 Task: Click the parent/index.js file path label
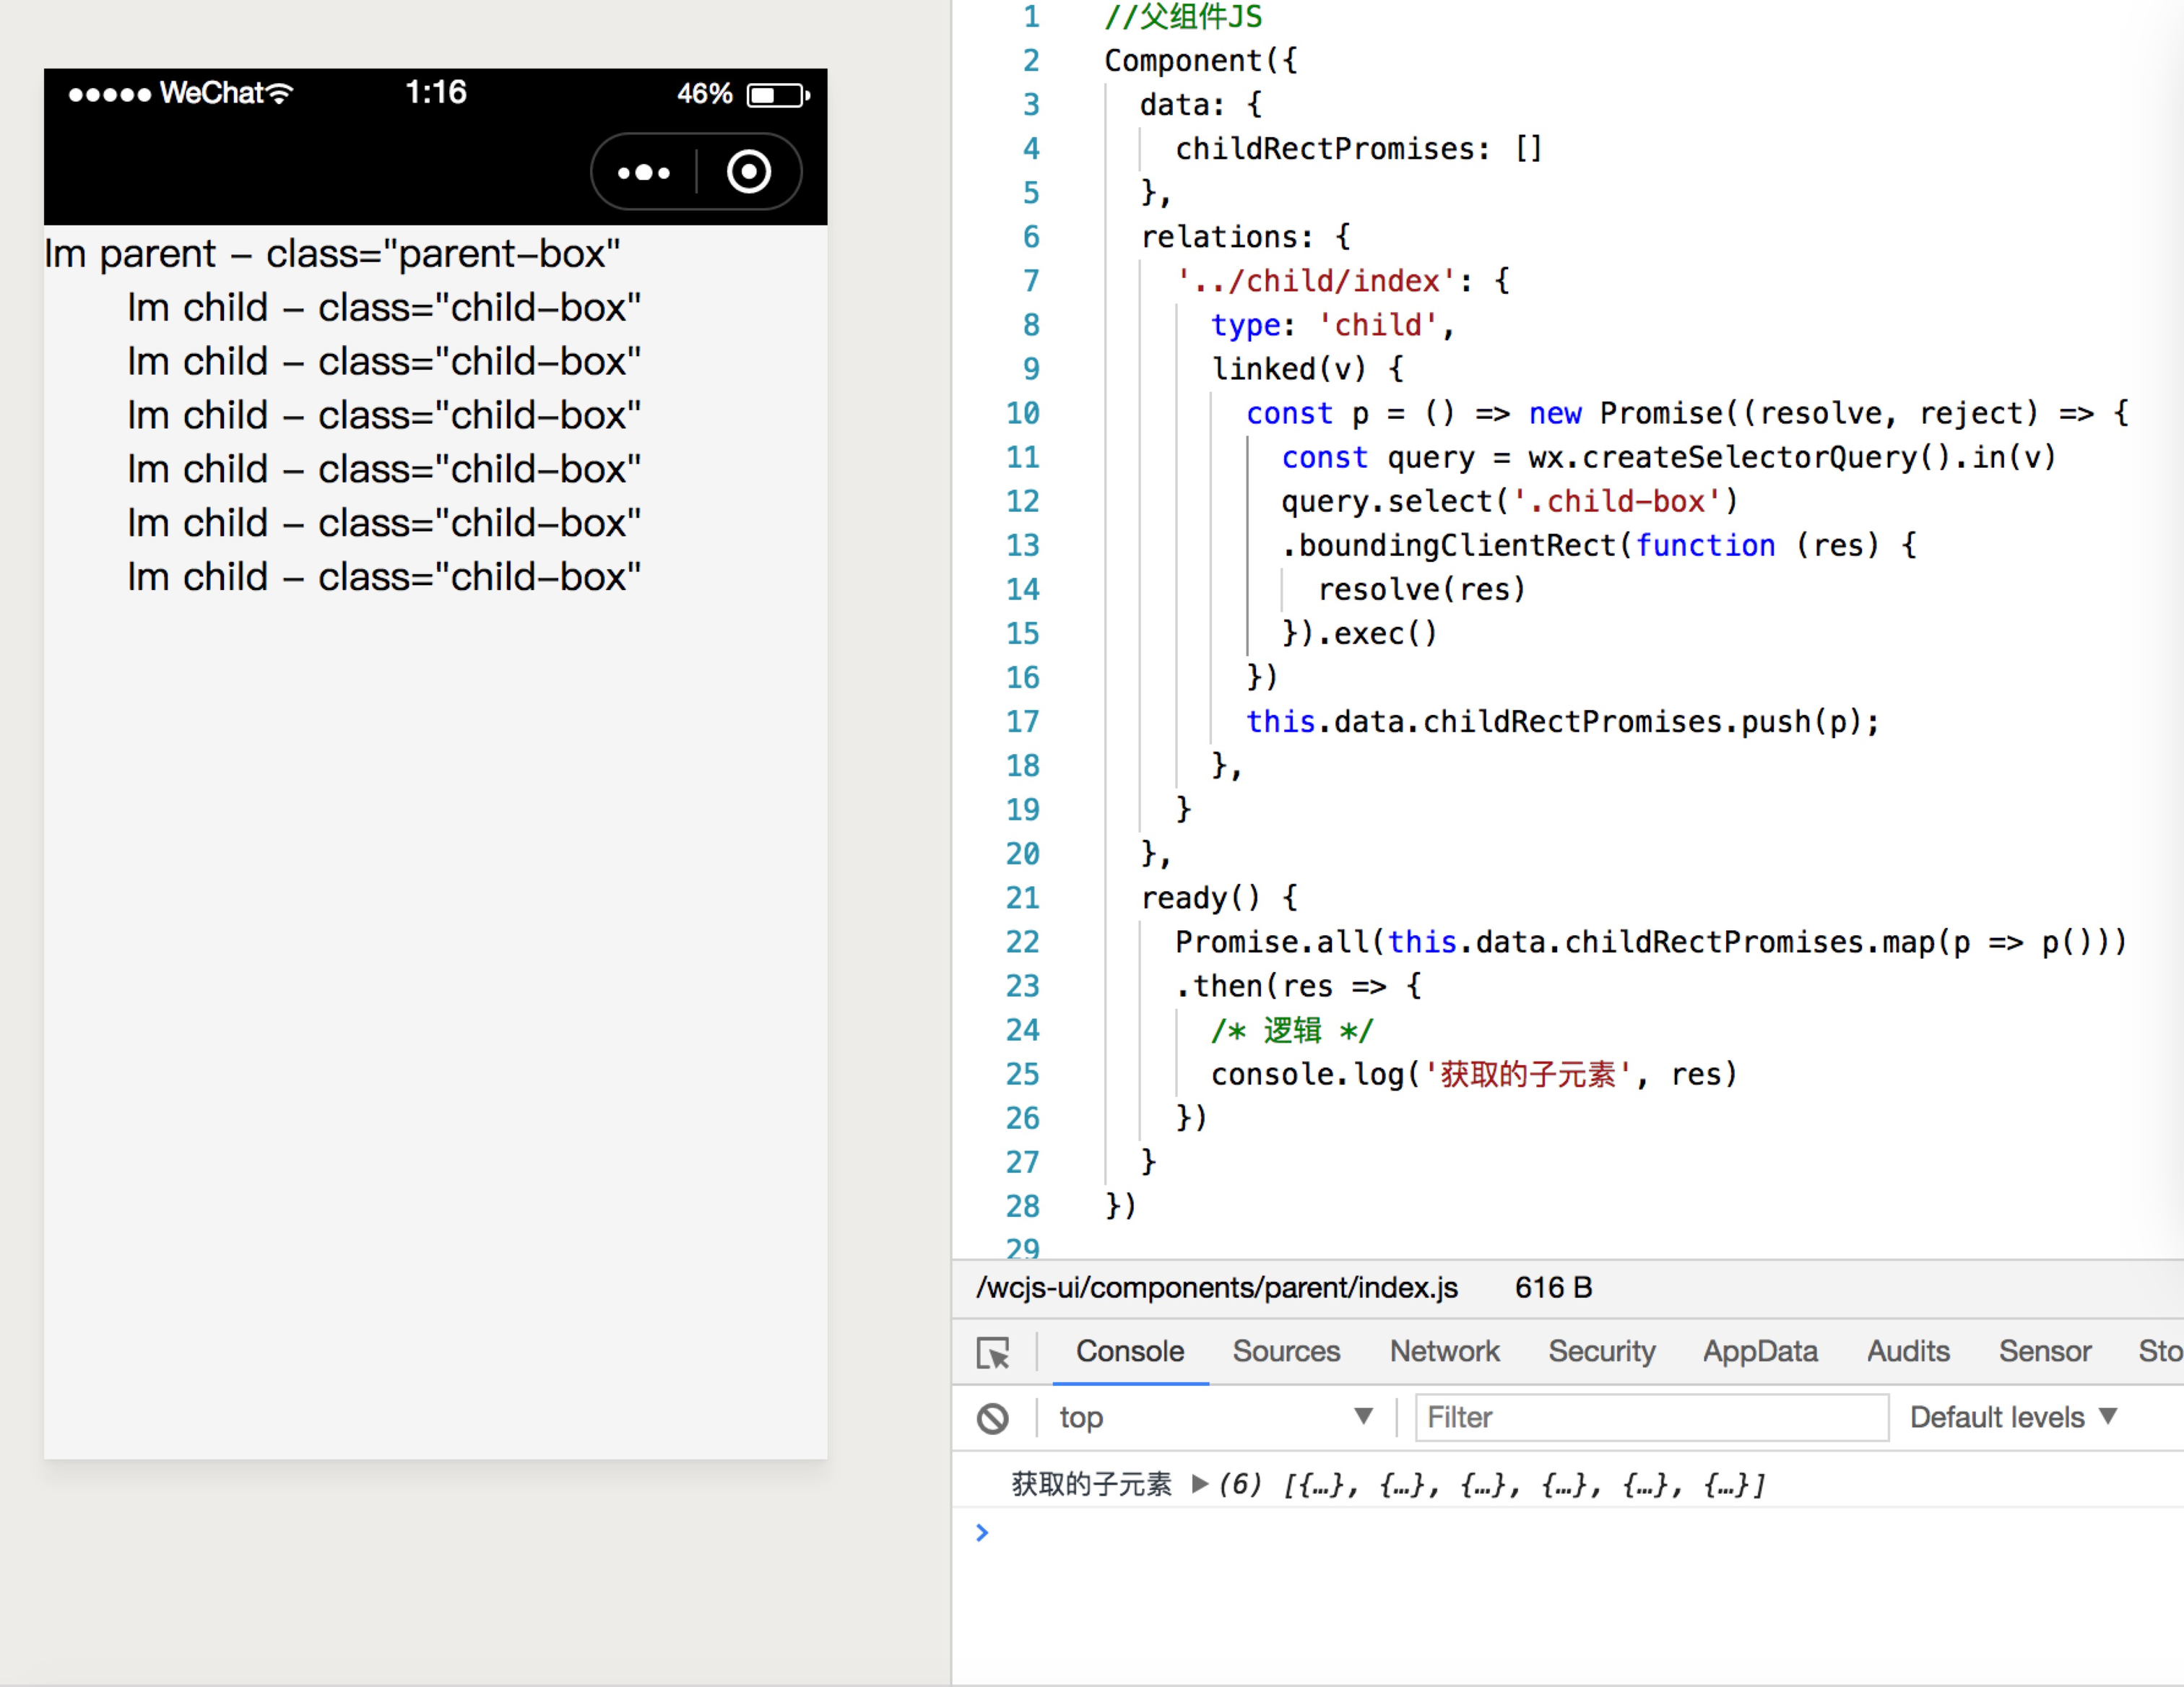tap(1216, 1287)
